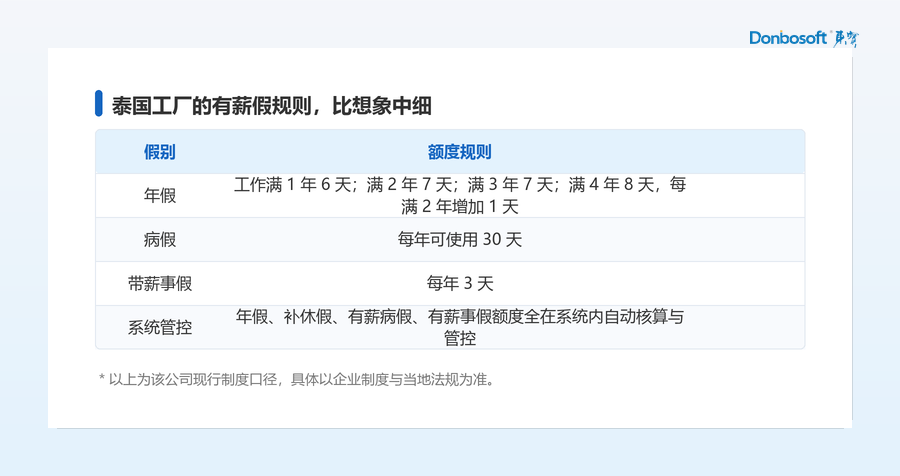Click the Donbosoft logo
This screenshot has height=476, width=900.
(804, 38)
